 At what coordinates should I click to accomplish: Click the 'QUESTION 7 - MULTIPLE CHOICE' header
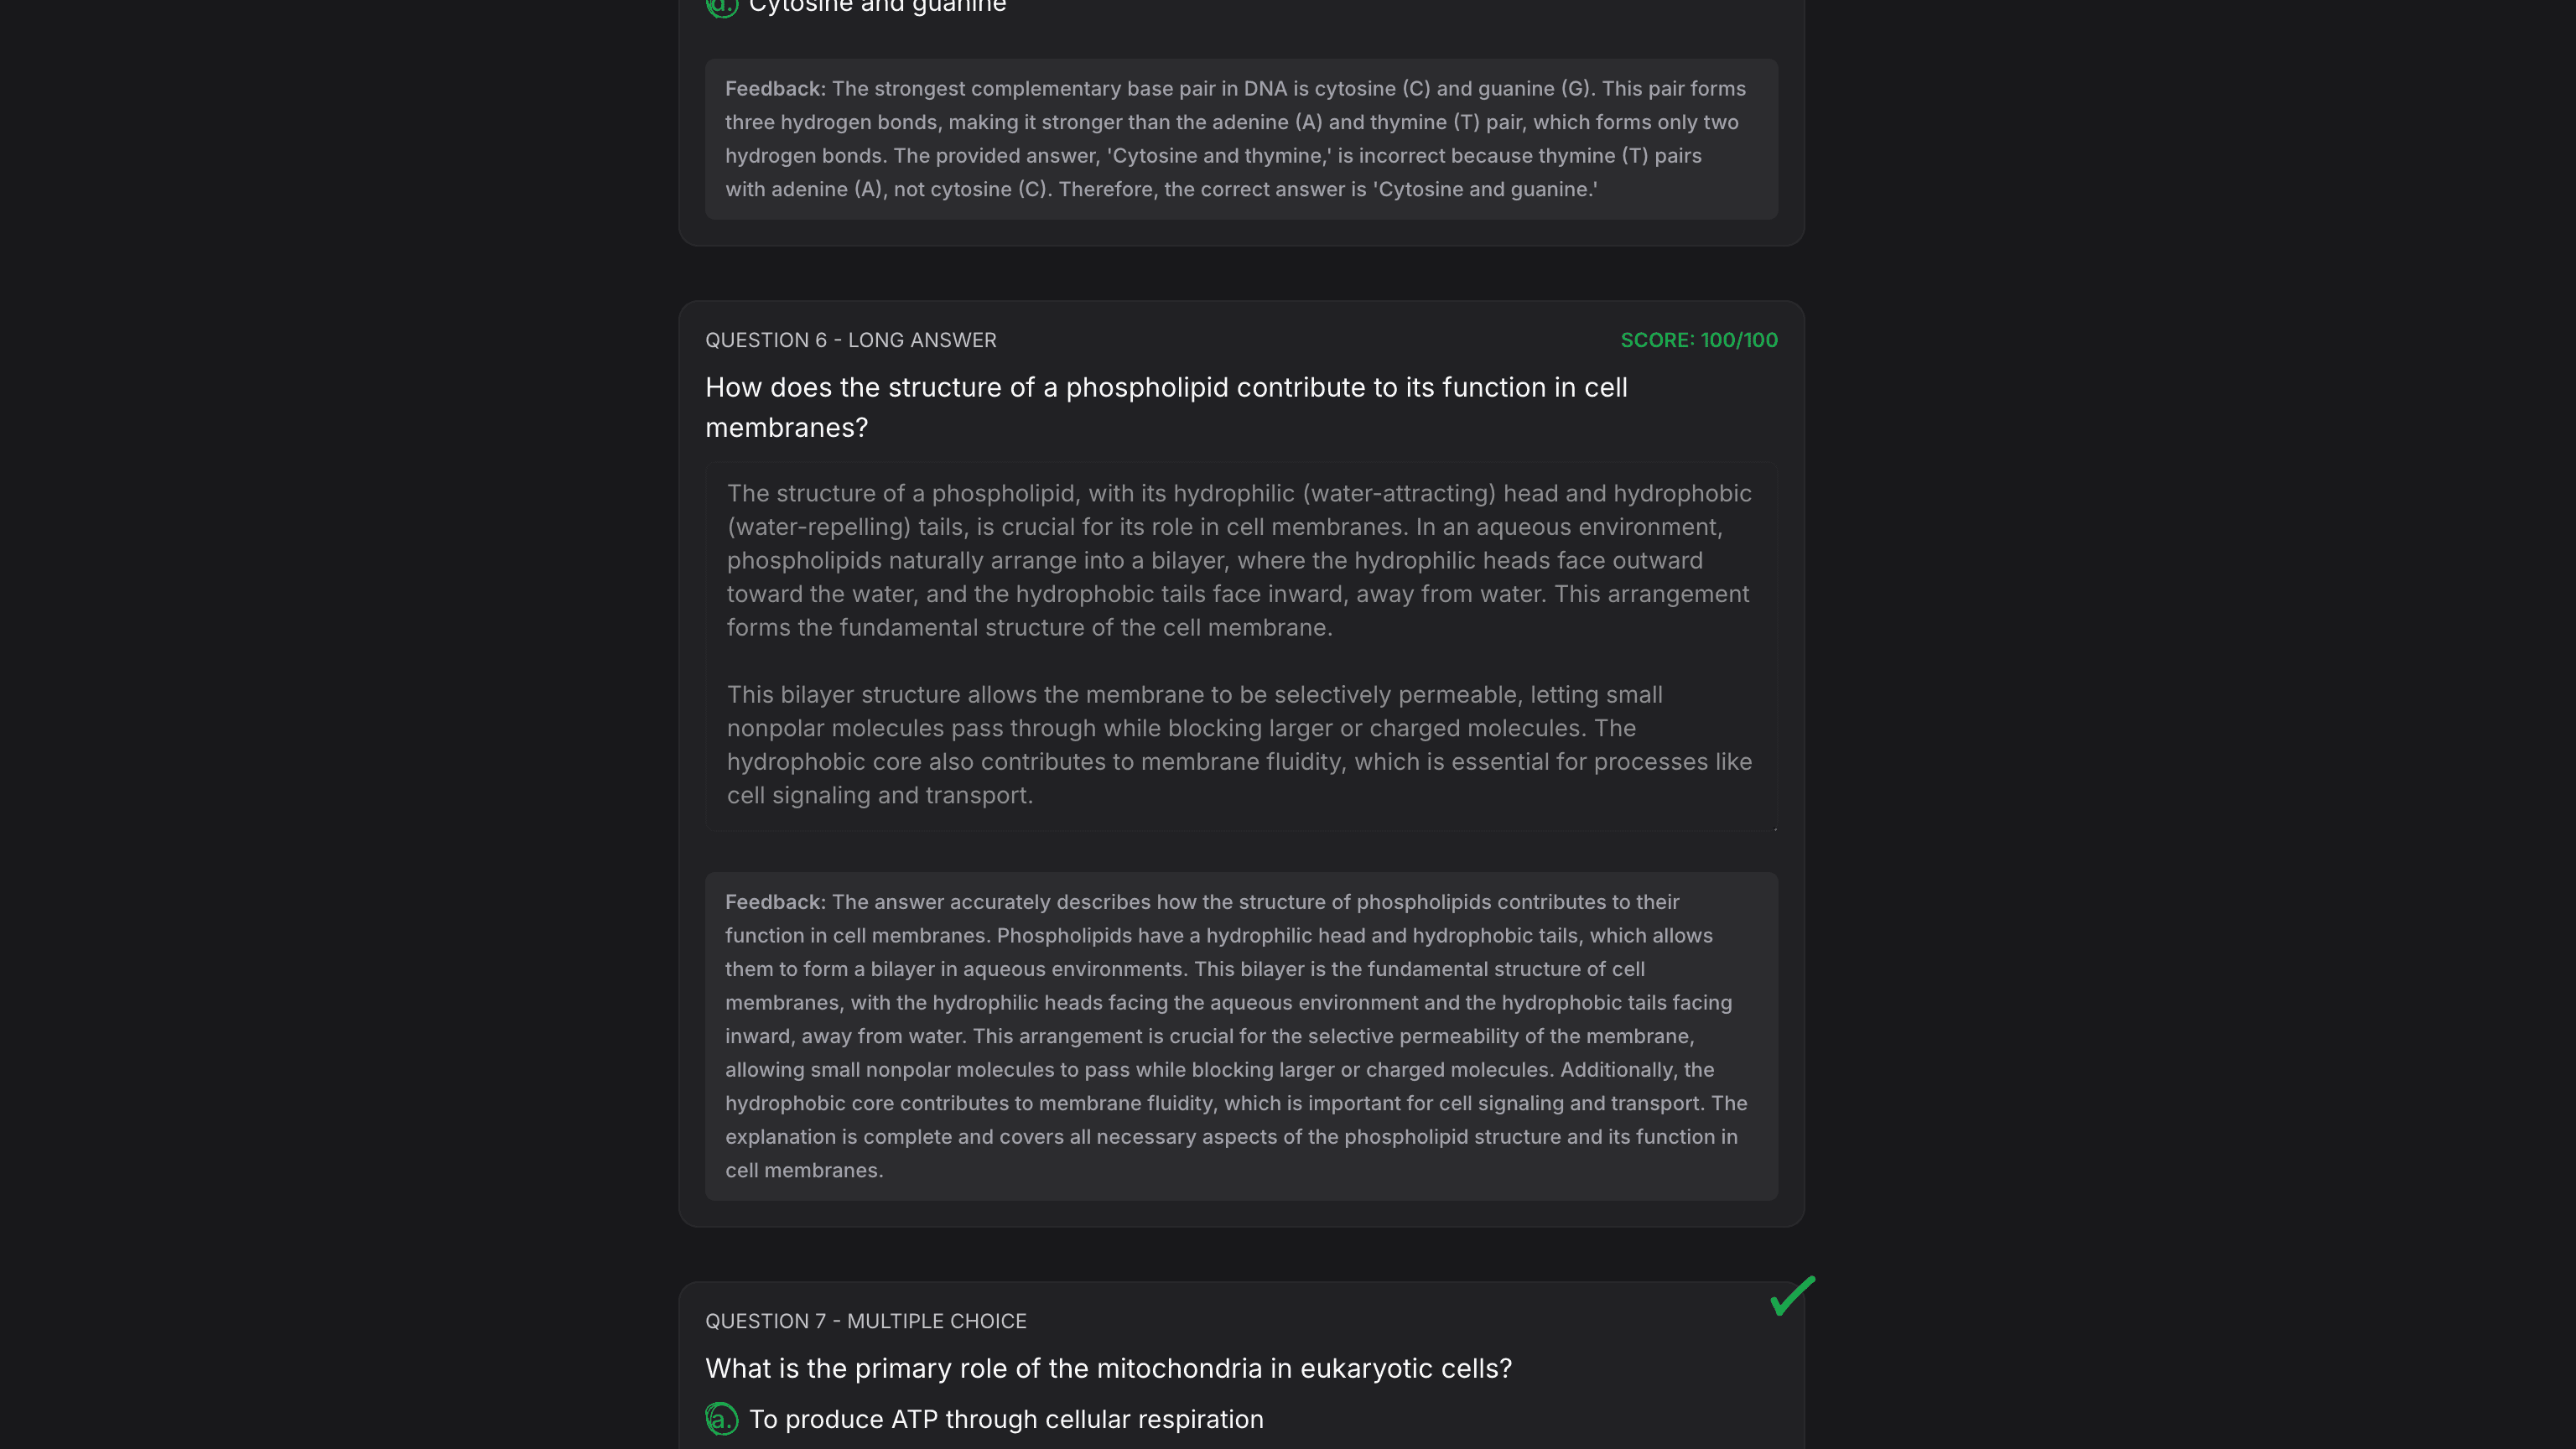pos(866,1320)
